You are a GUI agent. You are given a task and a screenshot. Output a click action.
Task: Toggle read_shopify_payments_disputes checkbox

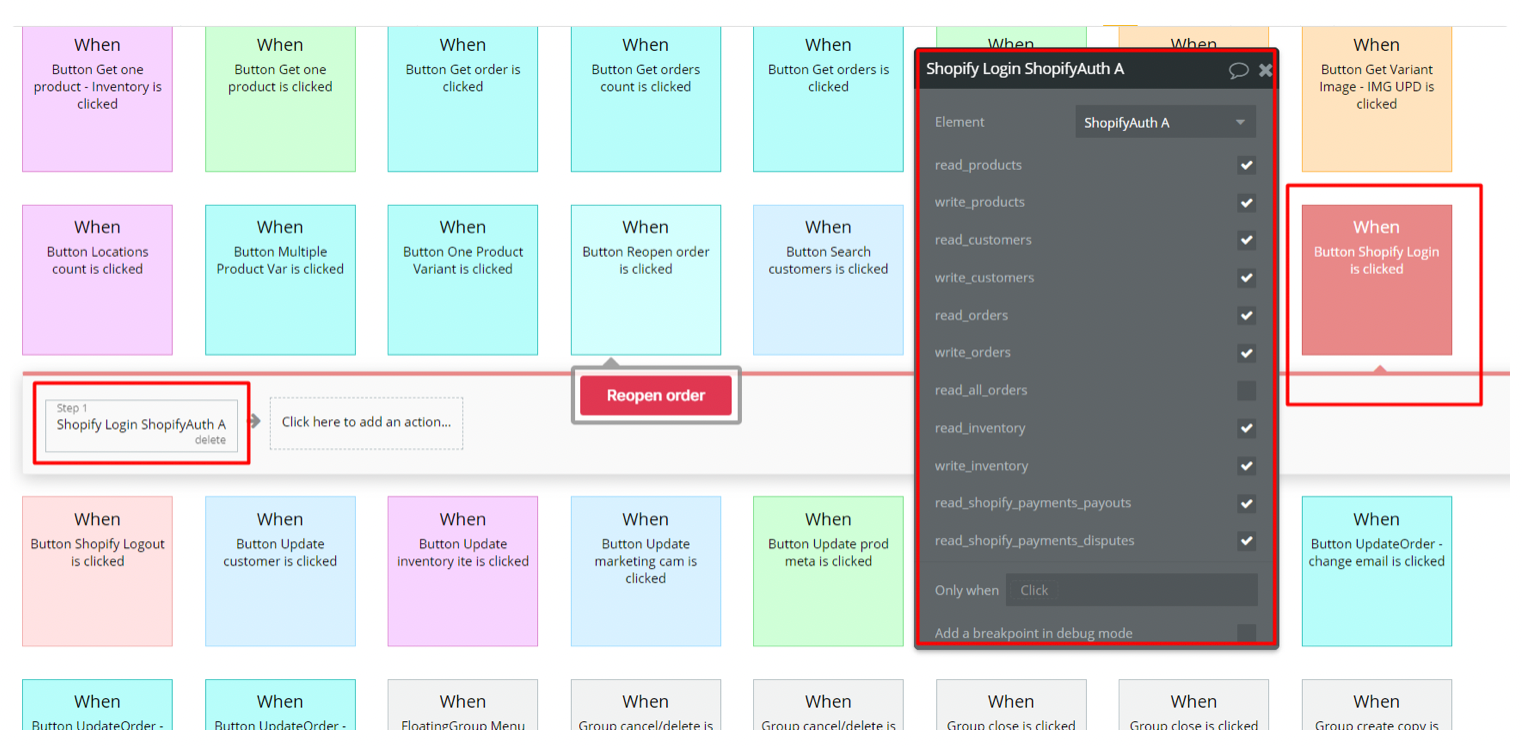point(1246,541)
